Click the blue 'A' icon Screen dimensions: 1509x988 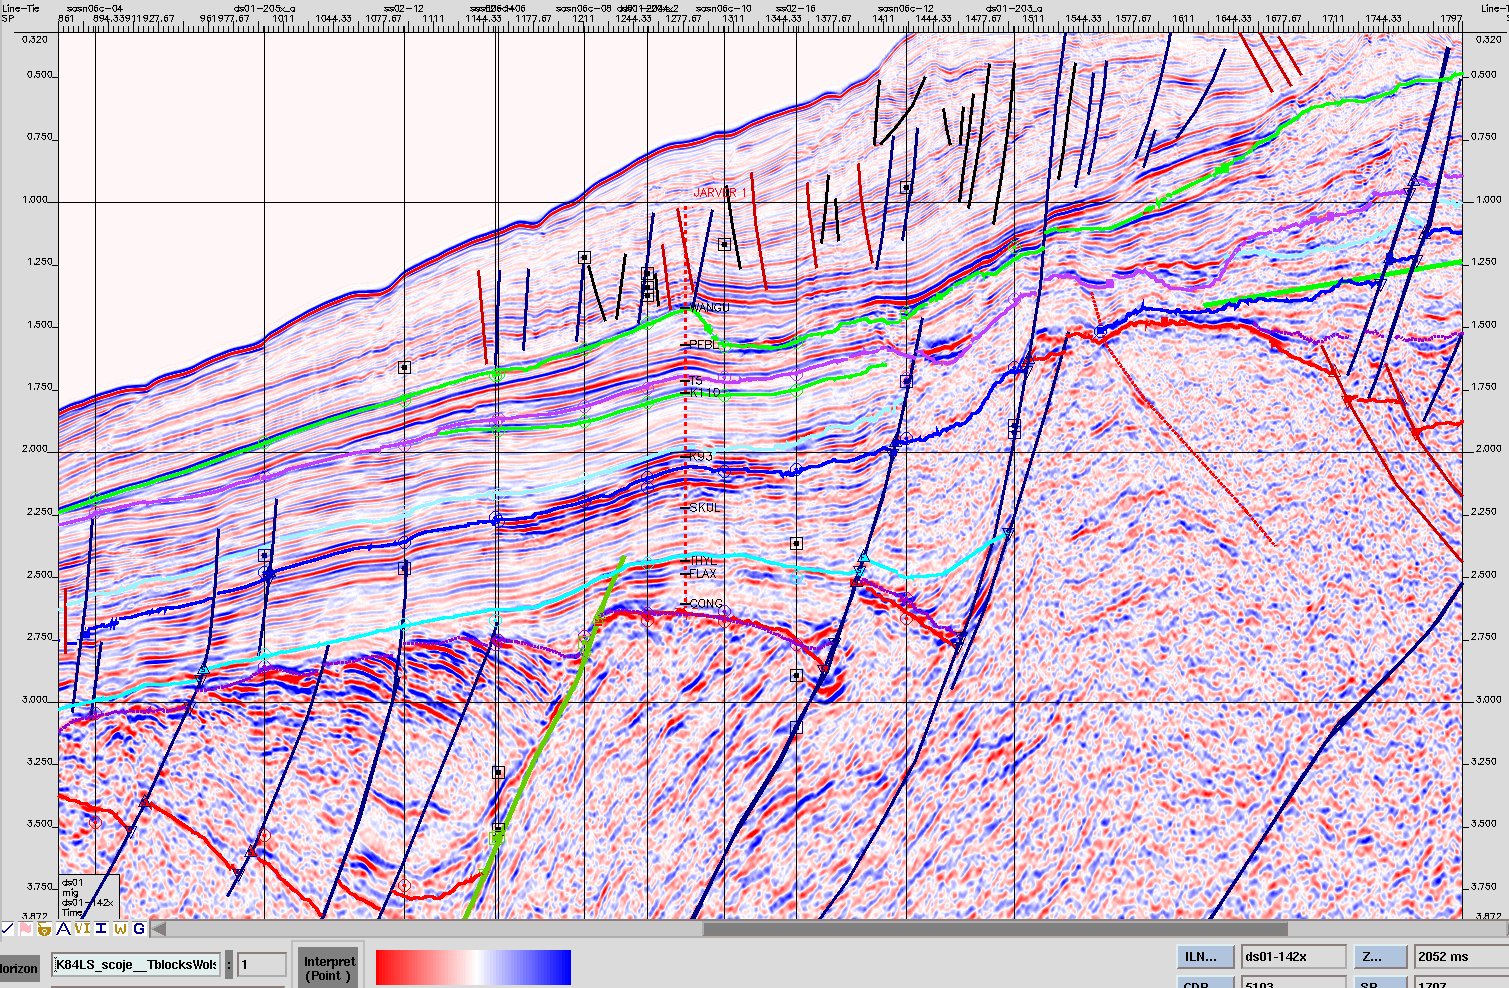[x=63, y=929]
